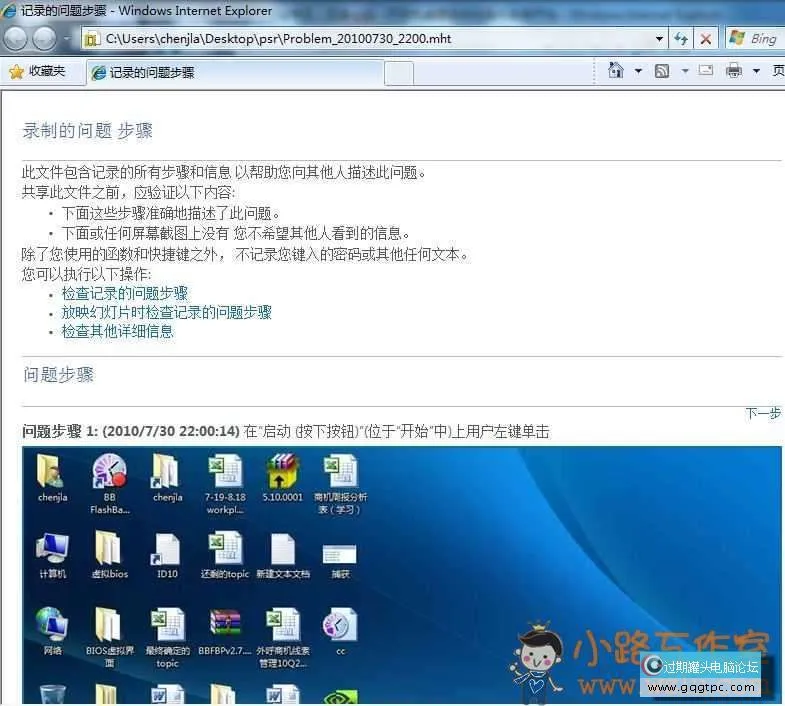This screenshot has width=785, height=706.
Task: Click the 下一步 next step link
Action: [763, 413]
